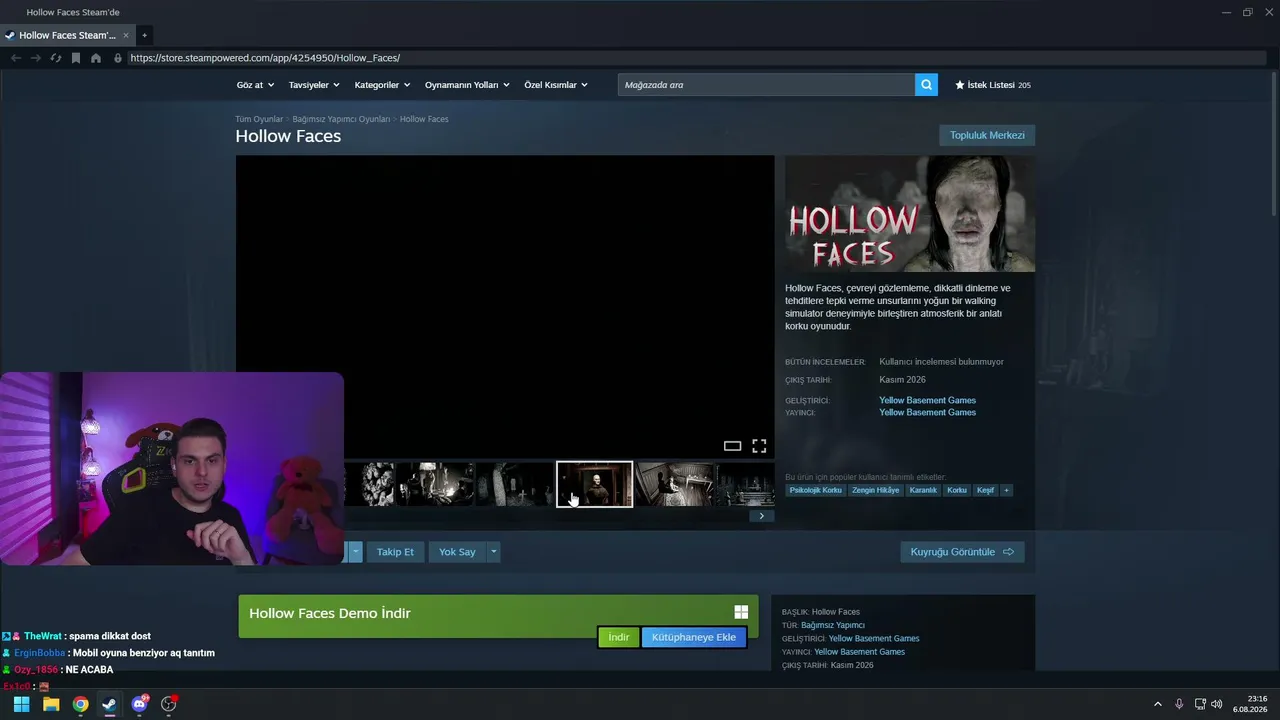Select the Zengin Hikâye tag

[x=876, y=490]
